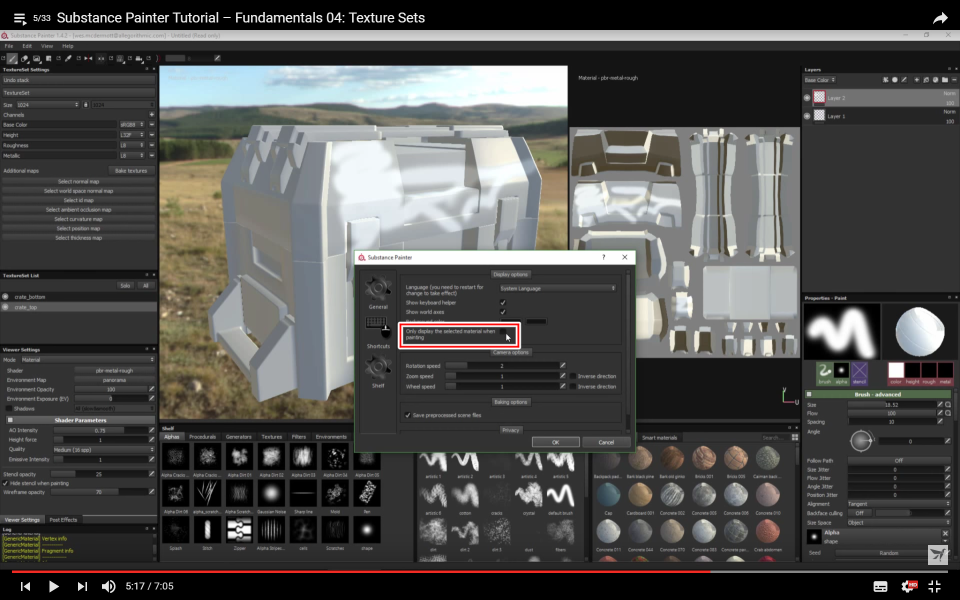Check Inverse direction for Wheel speed
The width and height of the screenshot is (960, 600).
pyautogui.click(x=573, y=387)
